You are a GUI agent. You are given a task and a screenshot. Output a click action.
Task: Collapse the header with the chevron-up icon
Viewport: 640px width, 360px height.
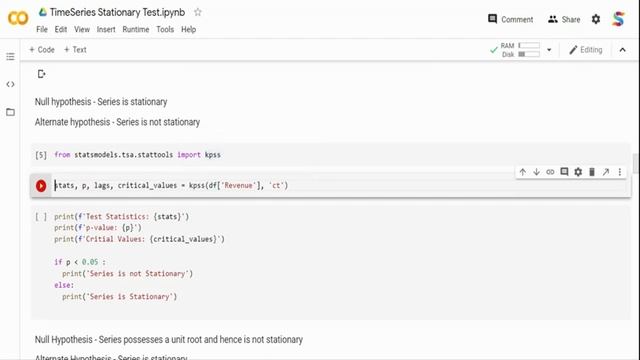click(622, 50)
